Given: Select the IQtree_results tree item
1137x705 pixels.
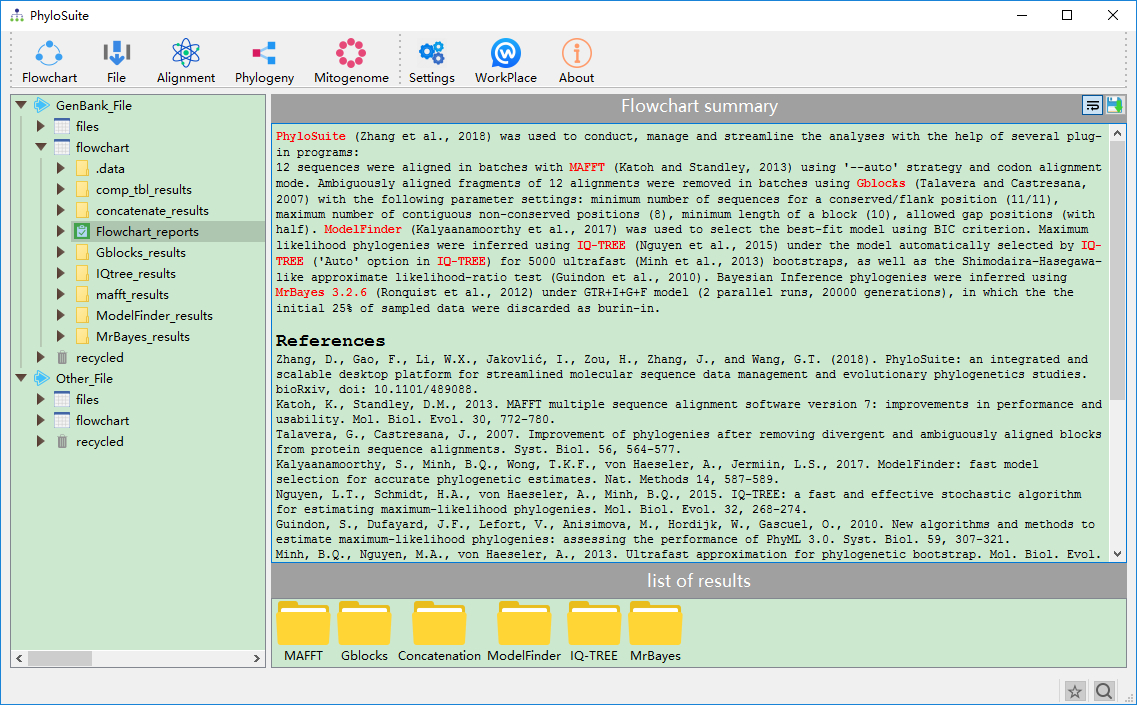Looking at the screenshot, I should [x=136, y=273].
